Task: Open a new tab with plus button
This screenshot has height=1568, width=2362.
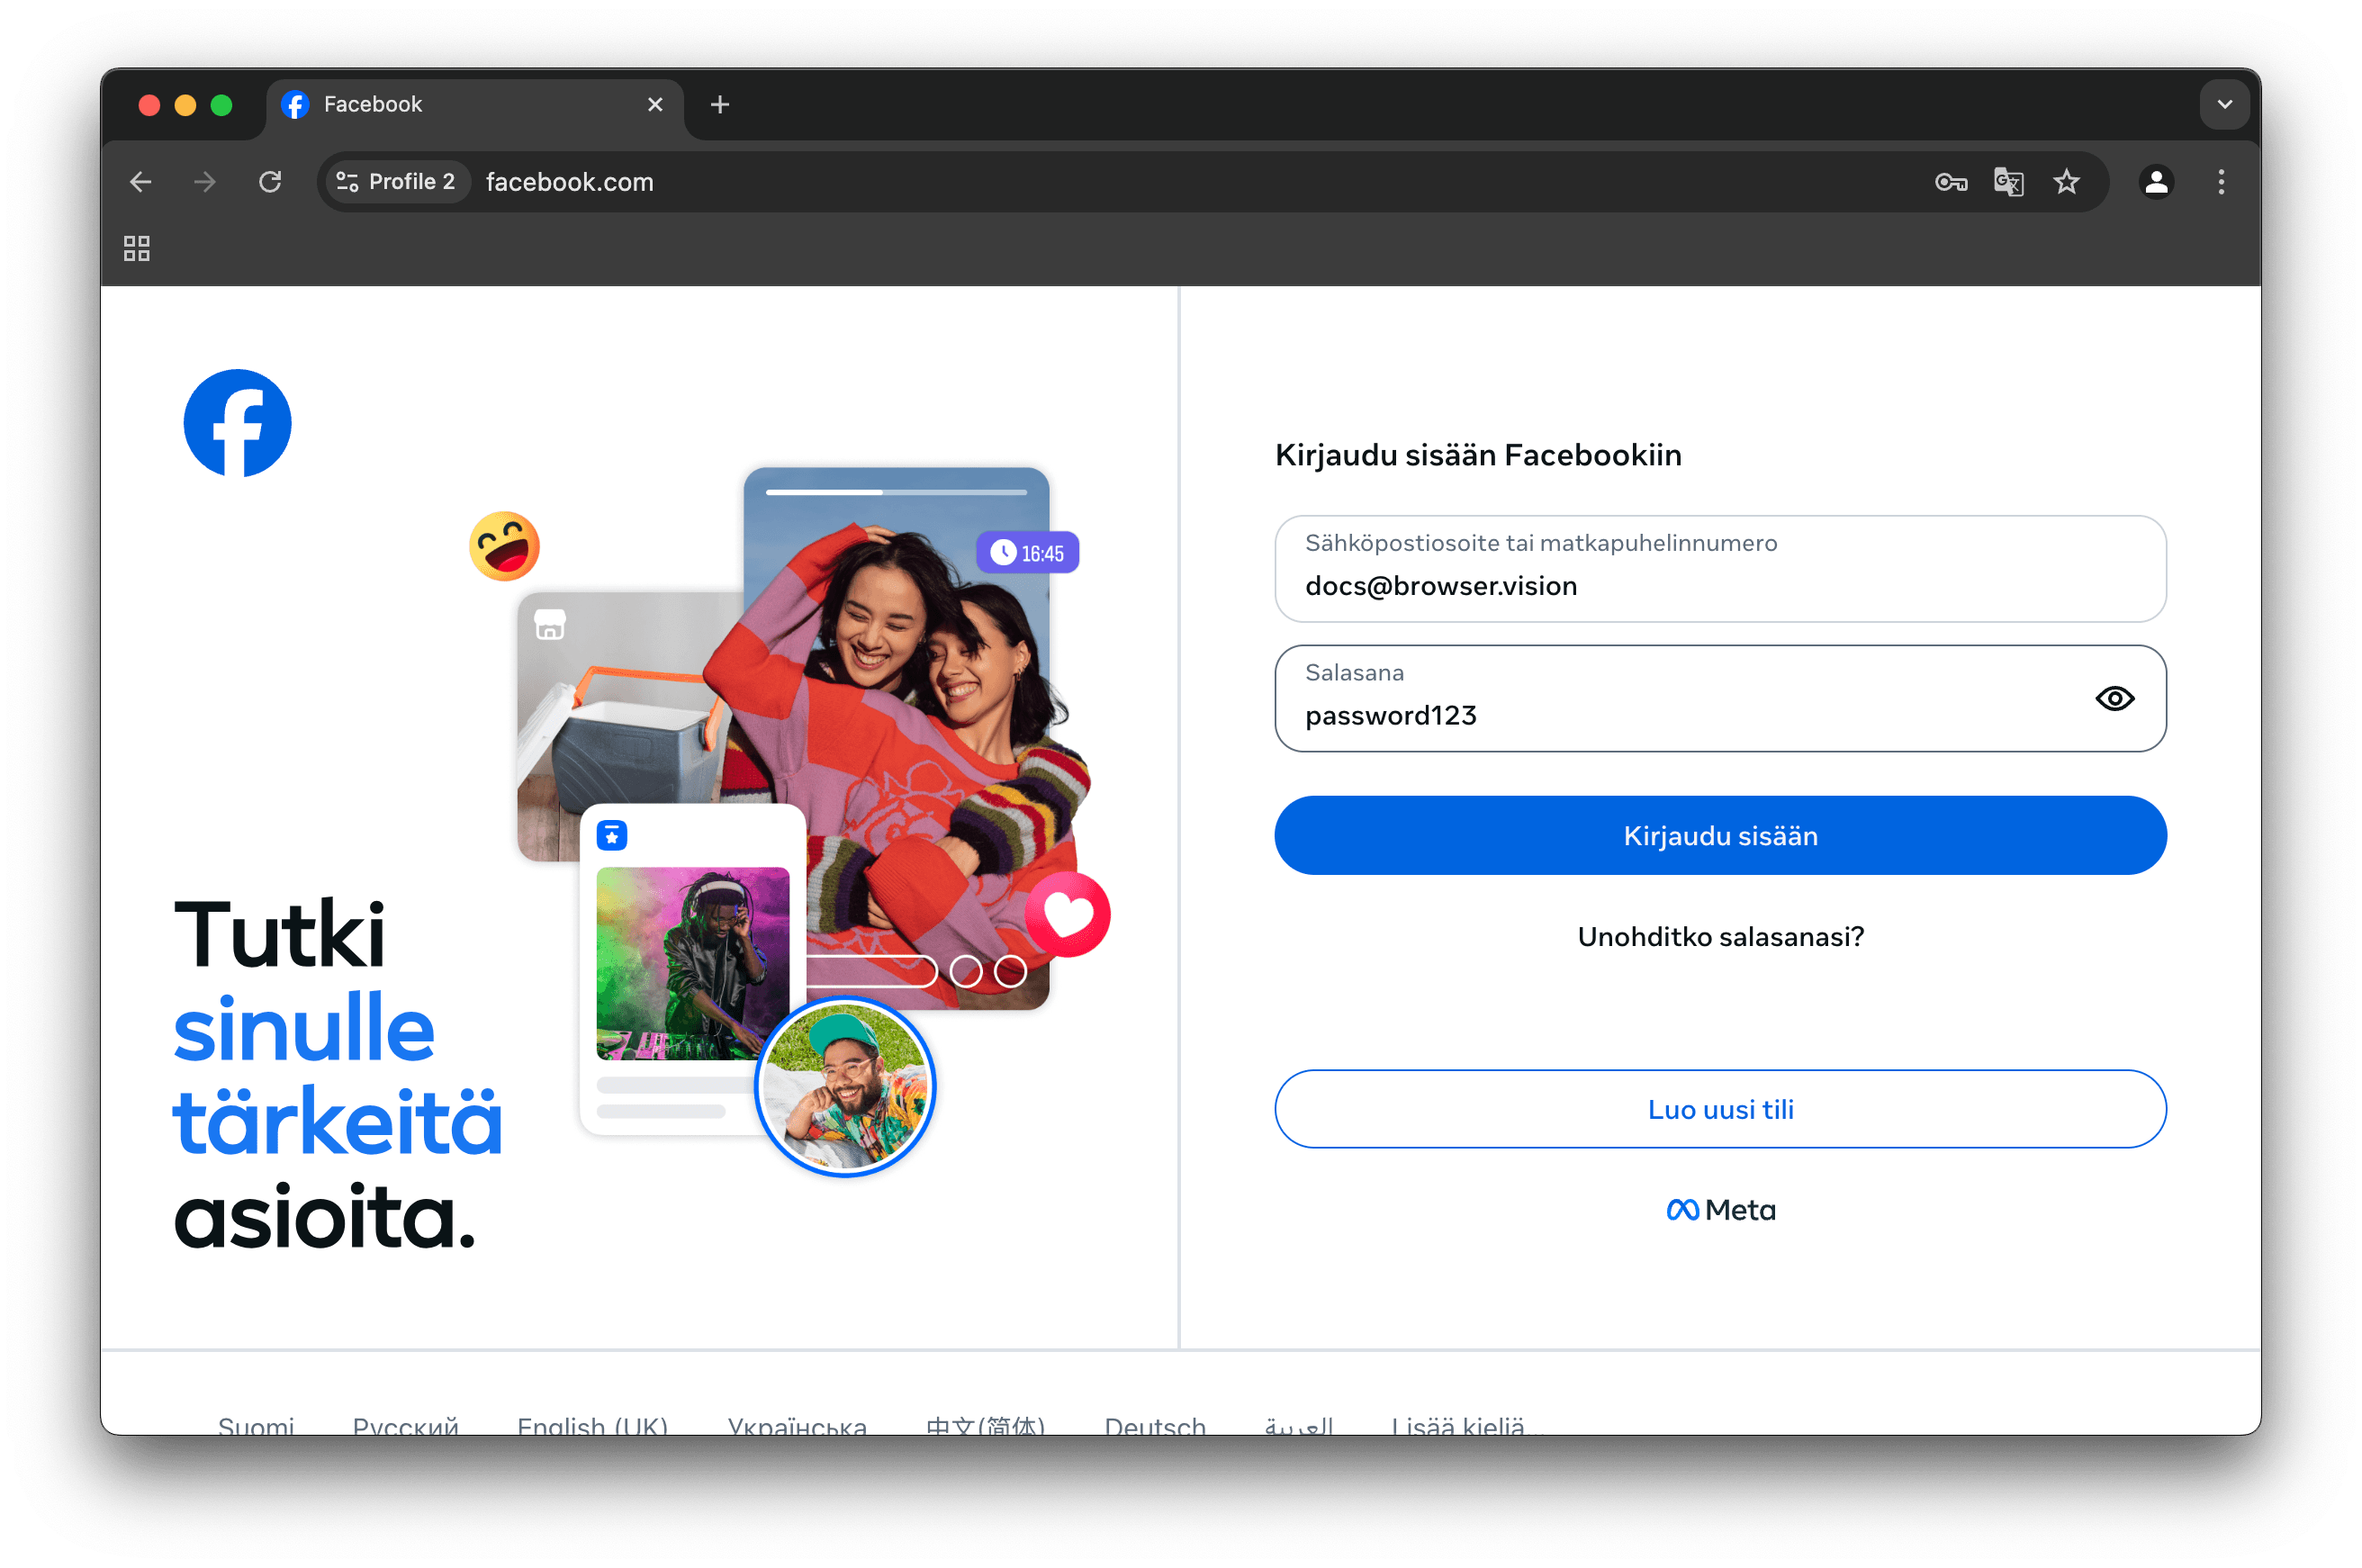Action: click(719, 104)
